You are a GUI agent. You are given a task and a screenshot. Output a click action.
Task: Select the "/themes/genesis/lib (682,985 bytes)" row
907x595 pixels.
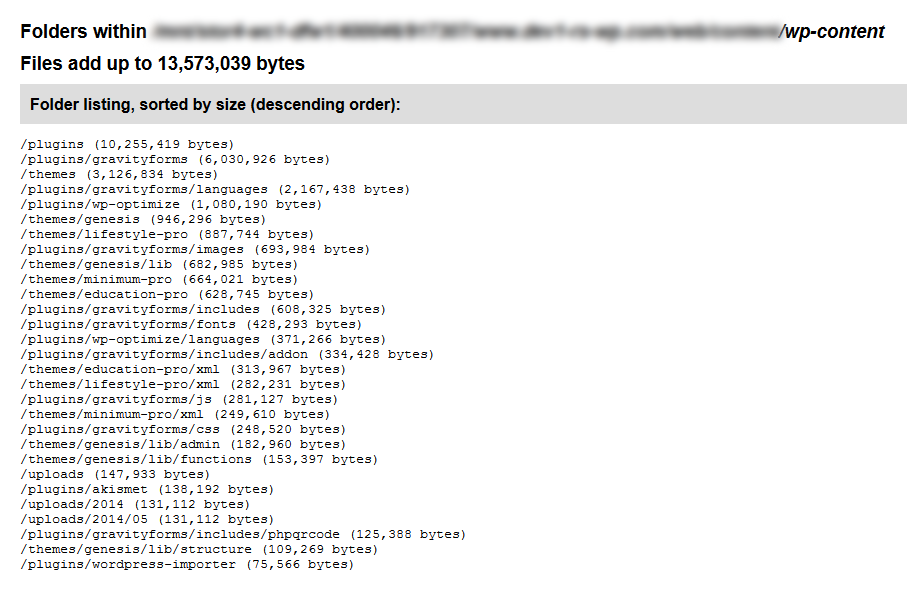(x=159, y=264)
